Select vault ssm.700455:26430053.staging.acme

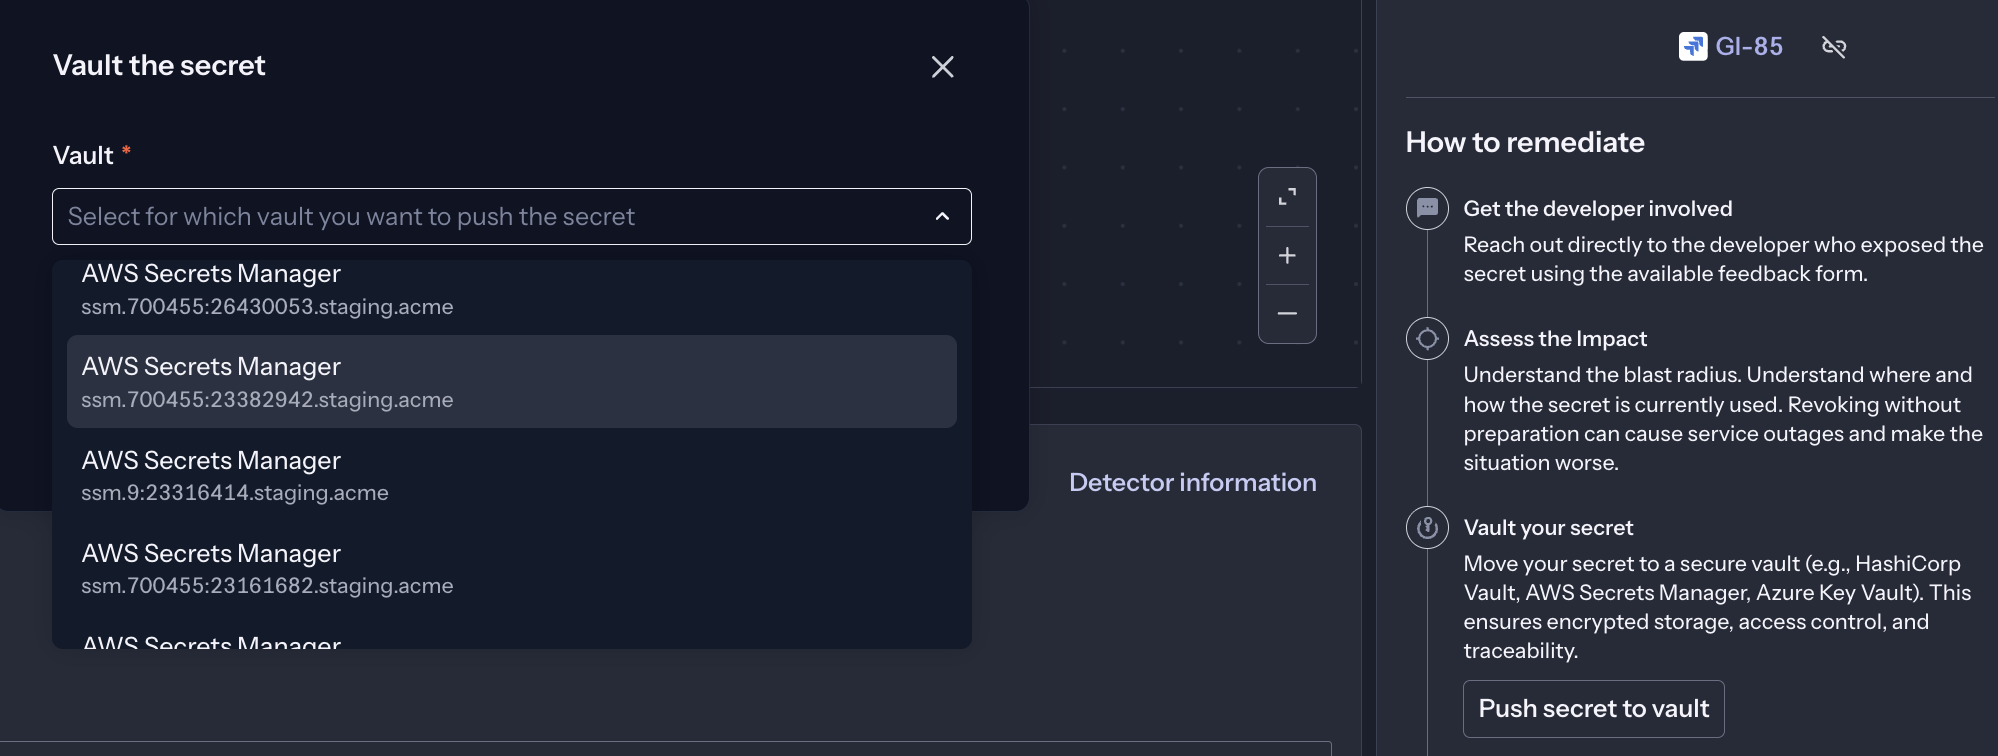[x=512, y=289]
